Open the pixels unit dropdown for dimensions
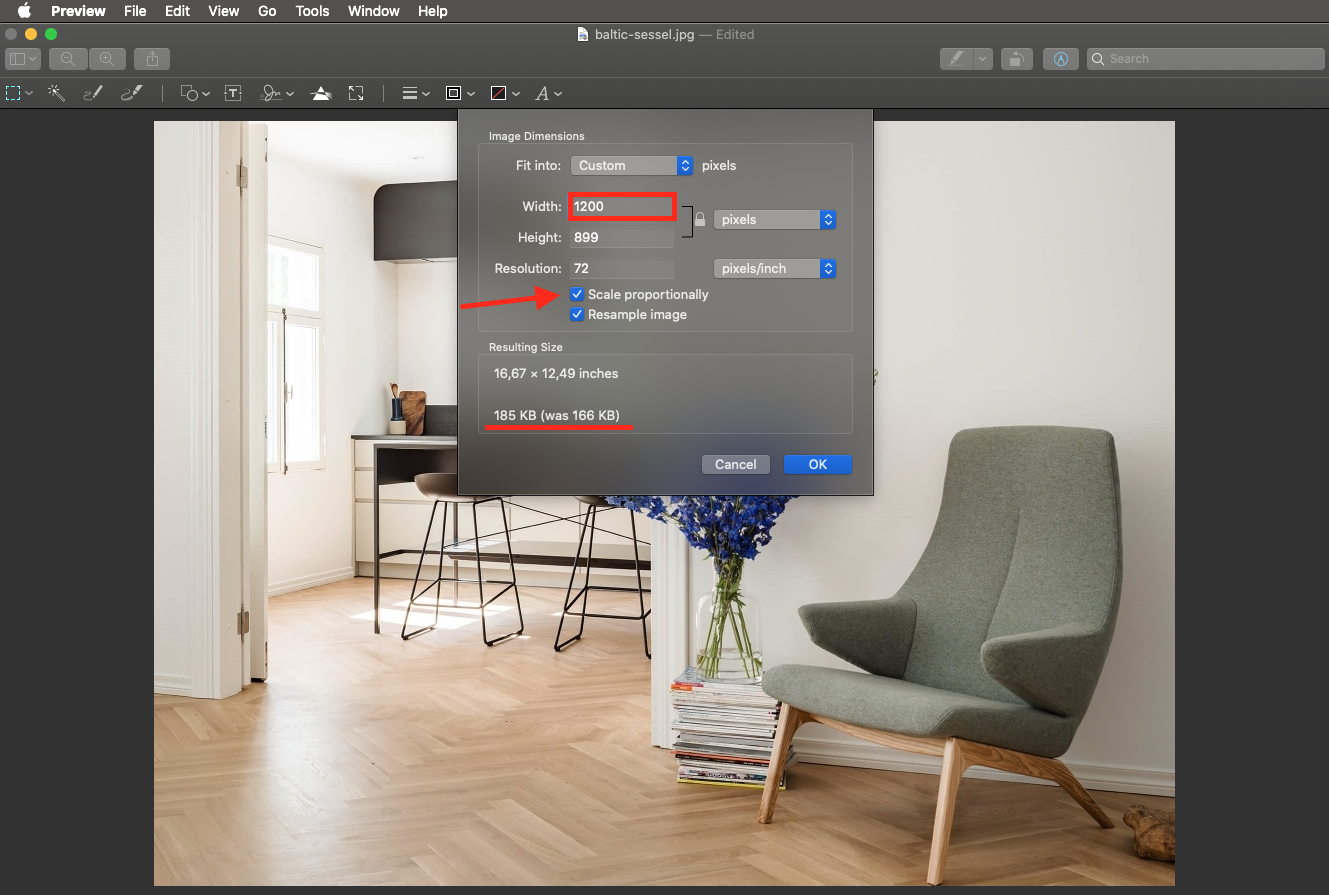The width and height of the screenshot is (1329, 895). pos(775,219)
